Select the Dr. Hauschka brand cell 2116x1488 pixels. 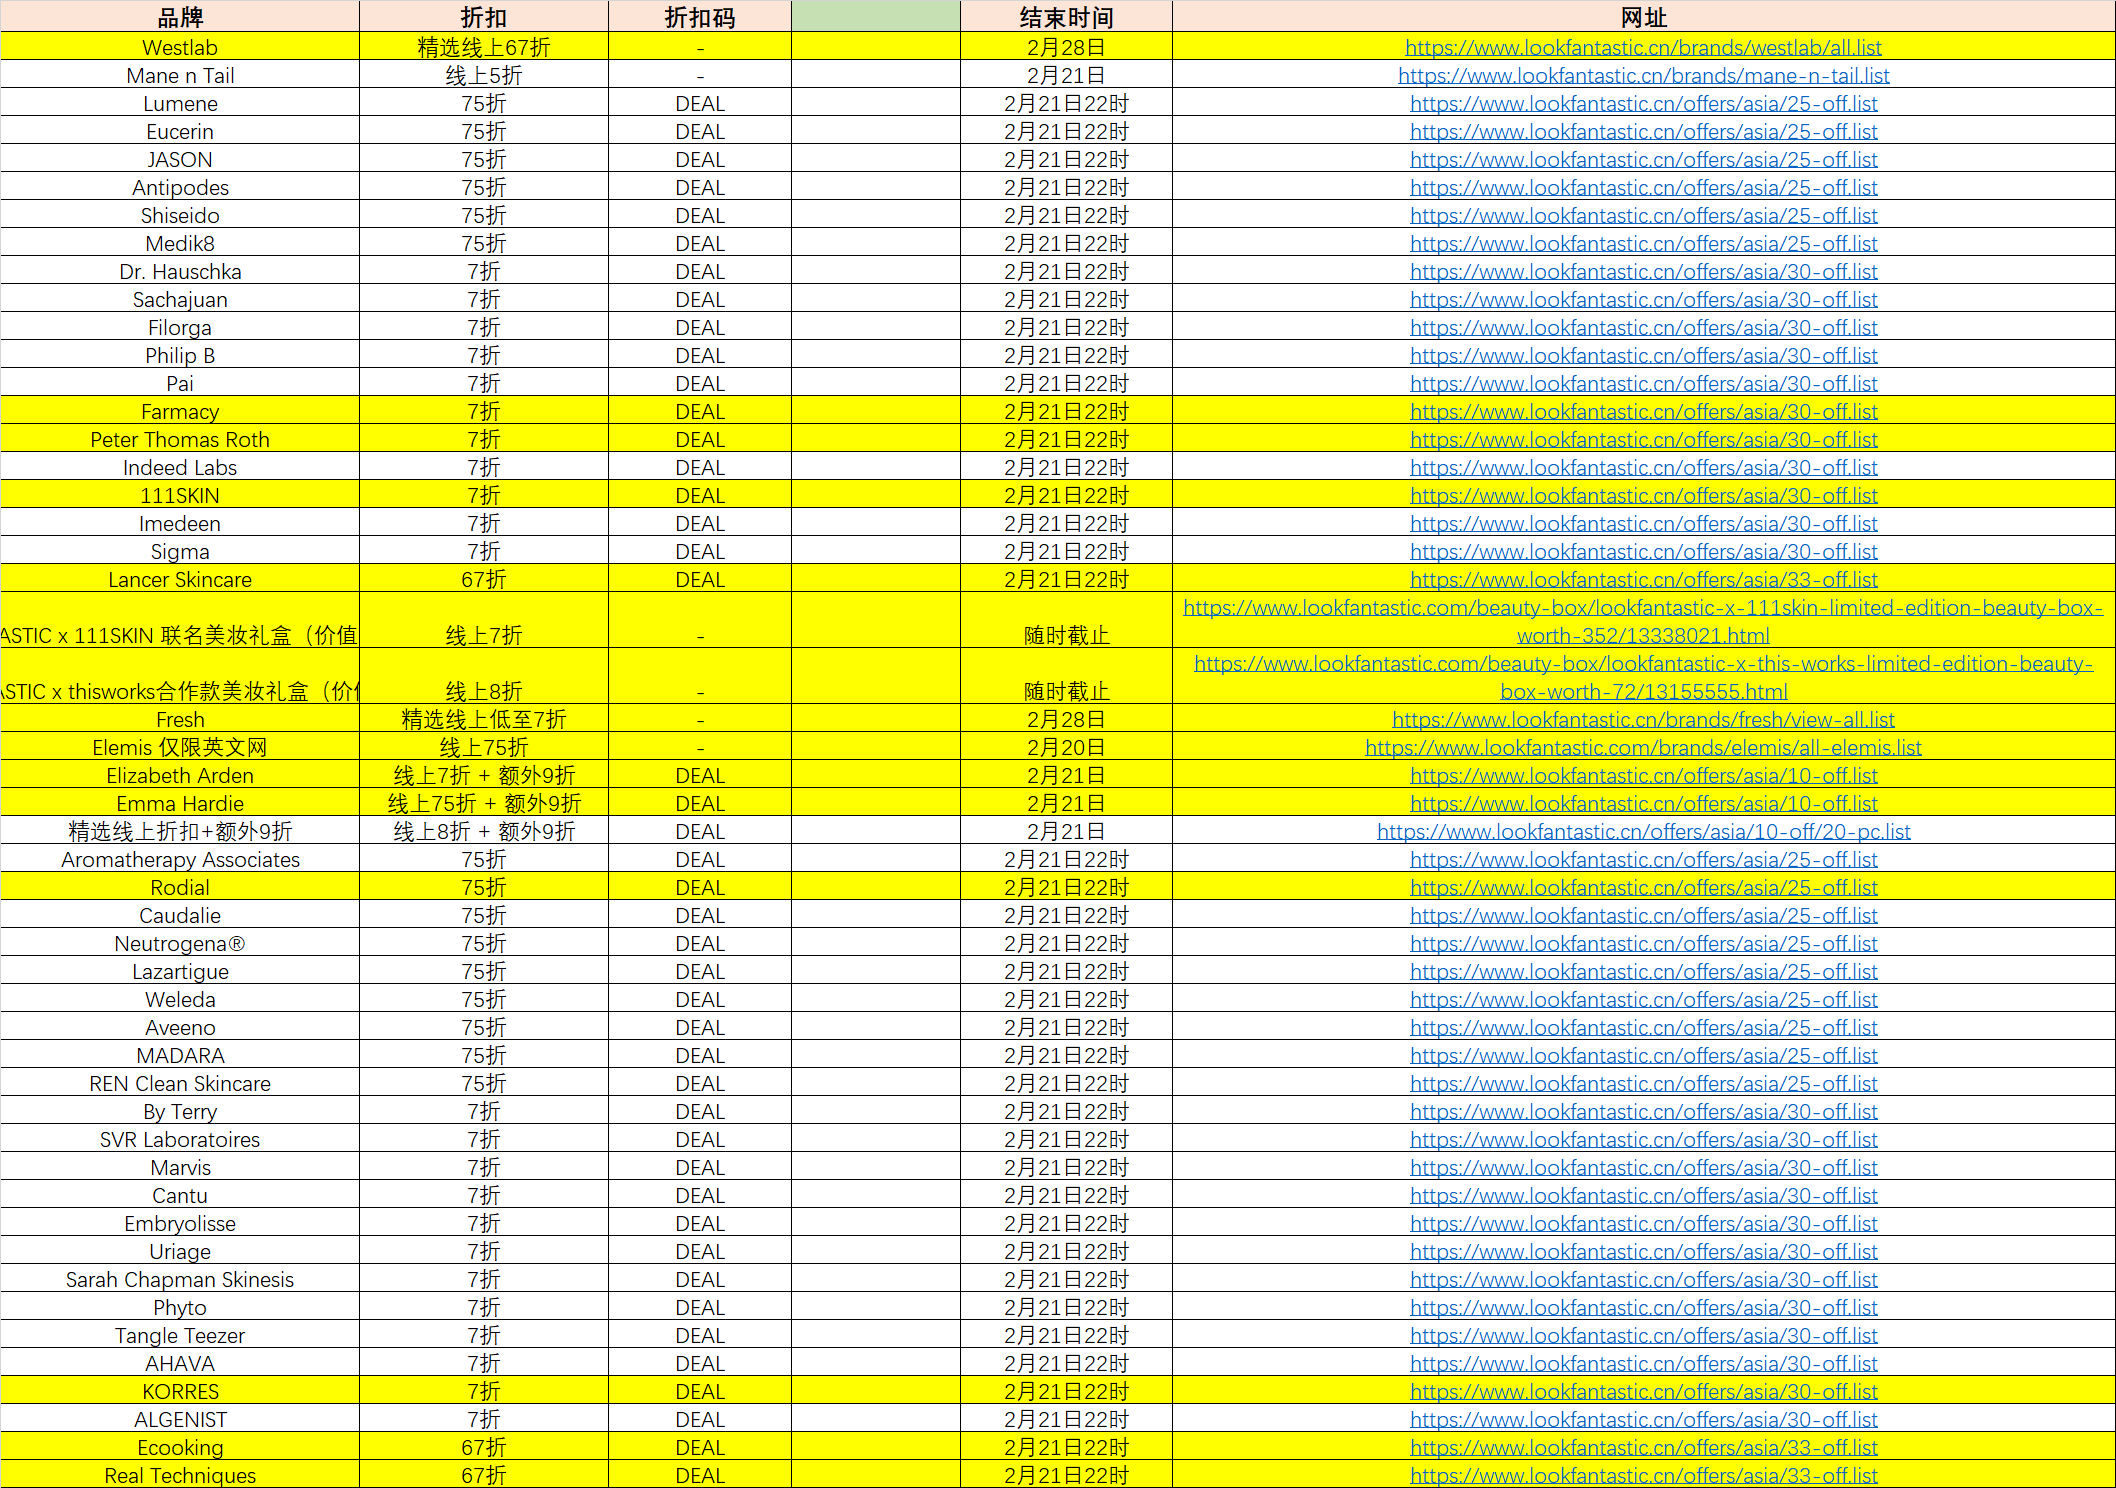click(x=180, y=271)
